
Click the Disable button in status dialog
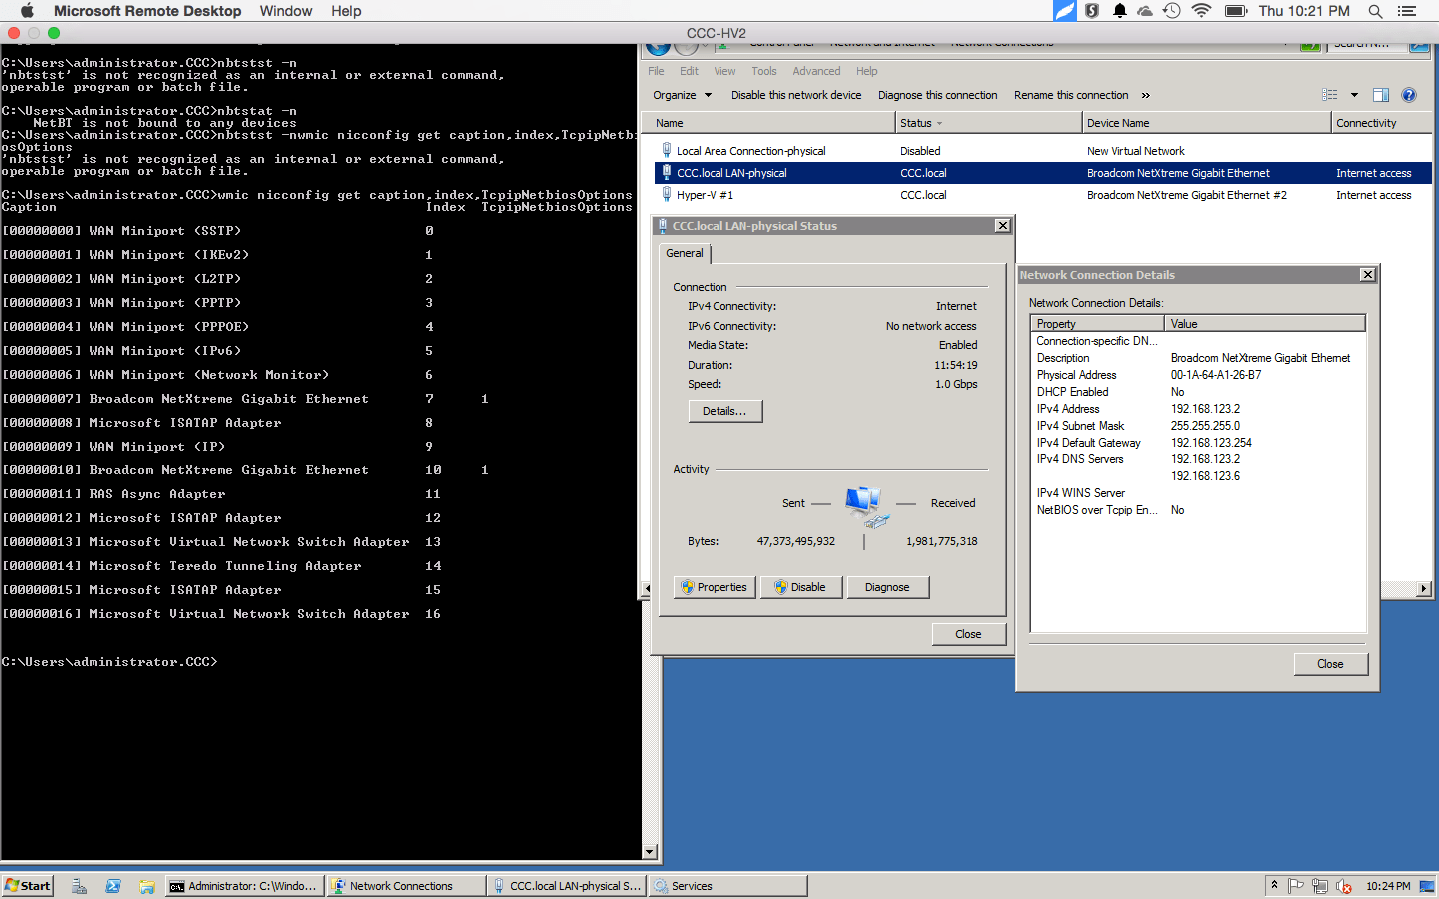[x=801, y=587]
